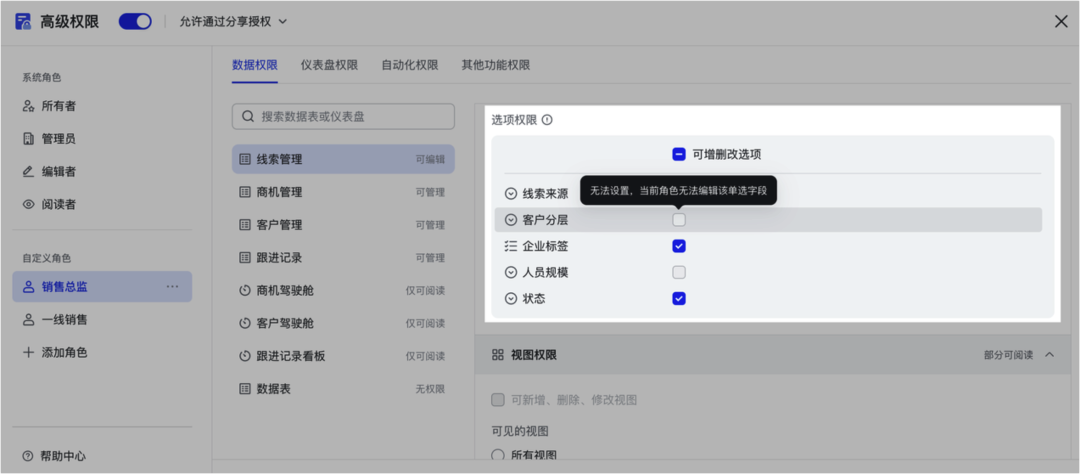Screen dimensions: 1080x474
Task: Toggle the 客户分层 checkbox
Action: pyautogui.click(x=679, y=220)
